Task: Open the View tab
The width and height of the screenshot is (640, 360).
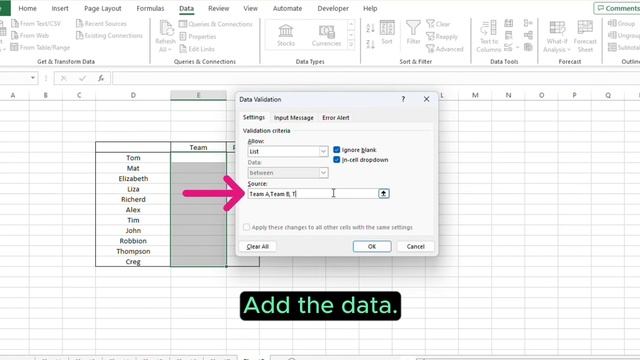Action: 250,8
